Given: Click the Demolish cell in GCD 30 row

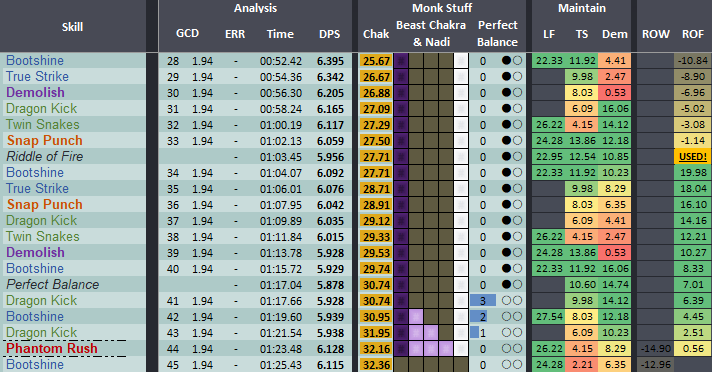Looking at the screenshot, I should (x=35, y=93).
